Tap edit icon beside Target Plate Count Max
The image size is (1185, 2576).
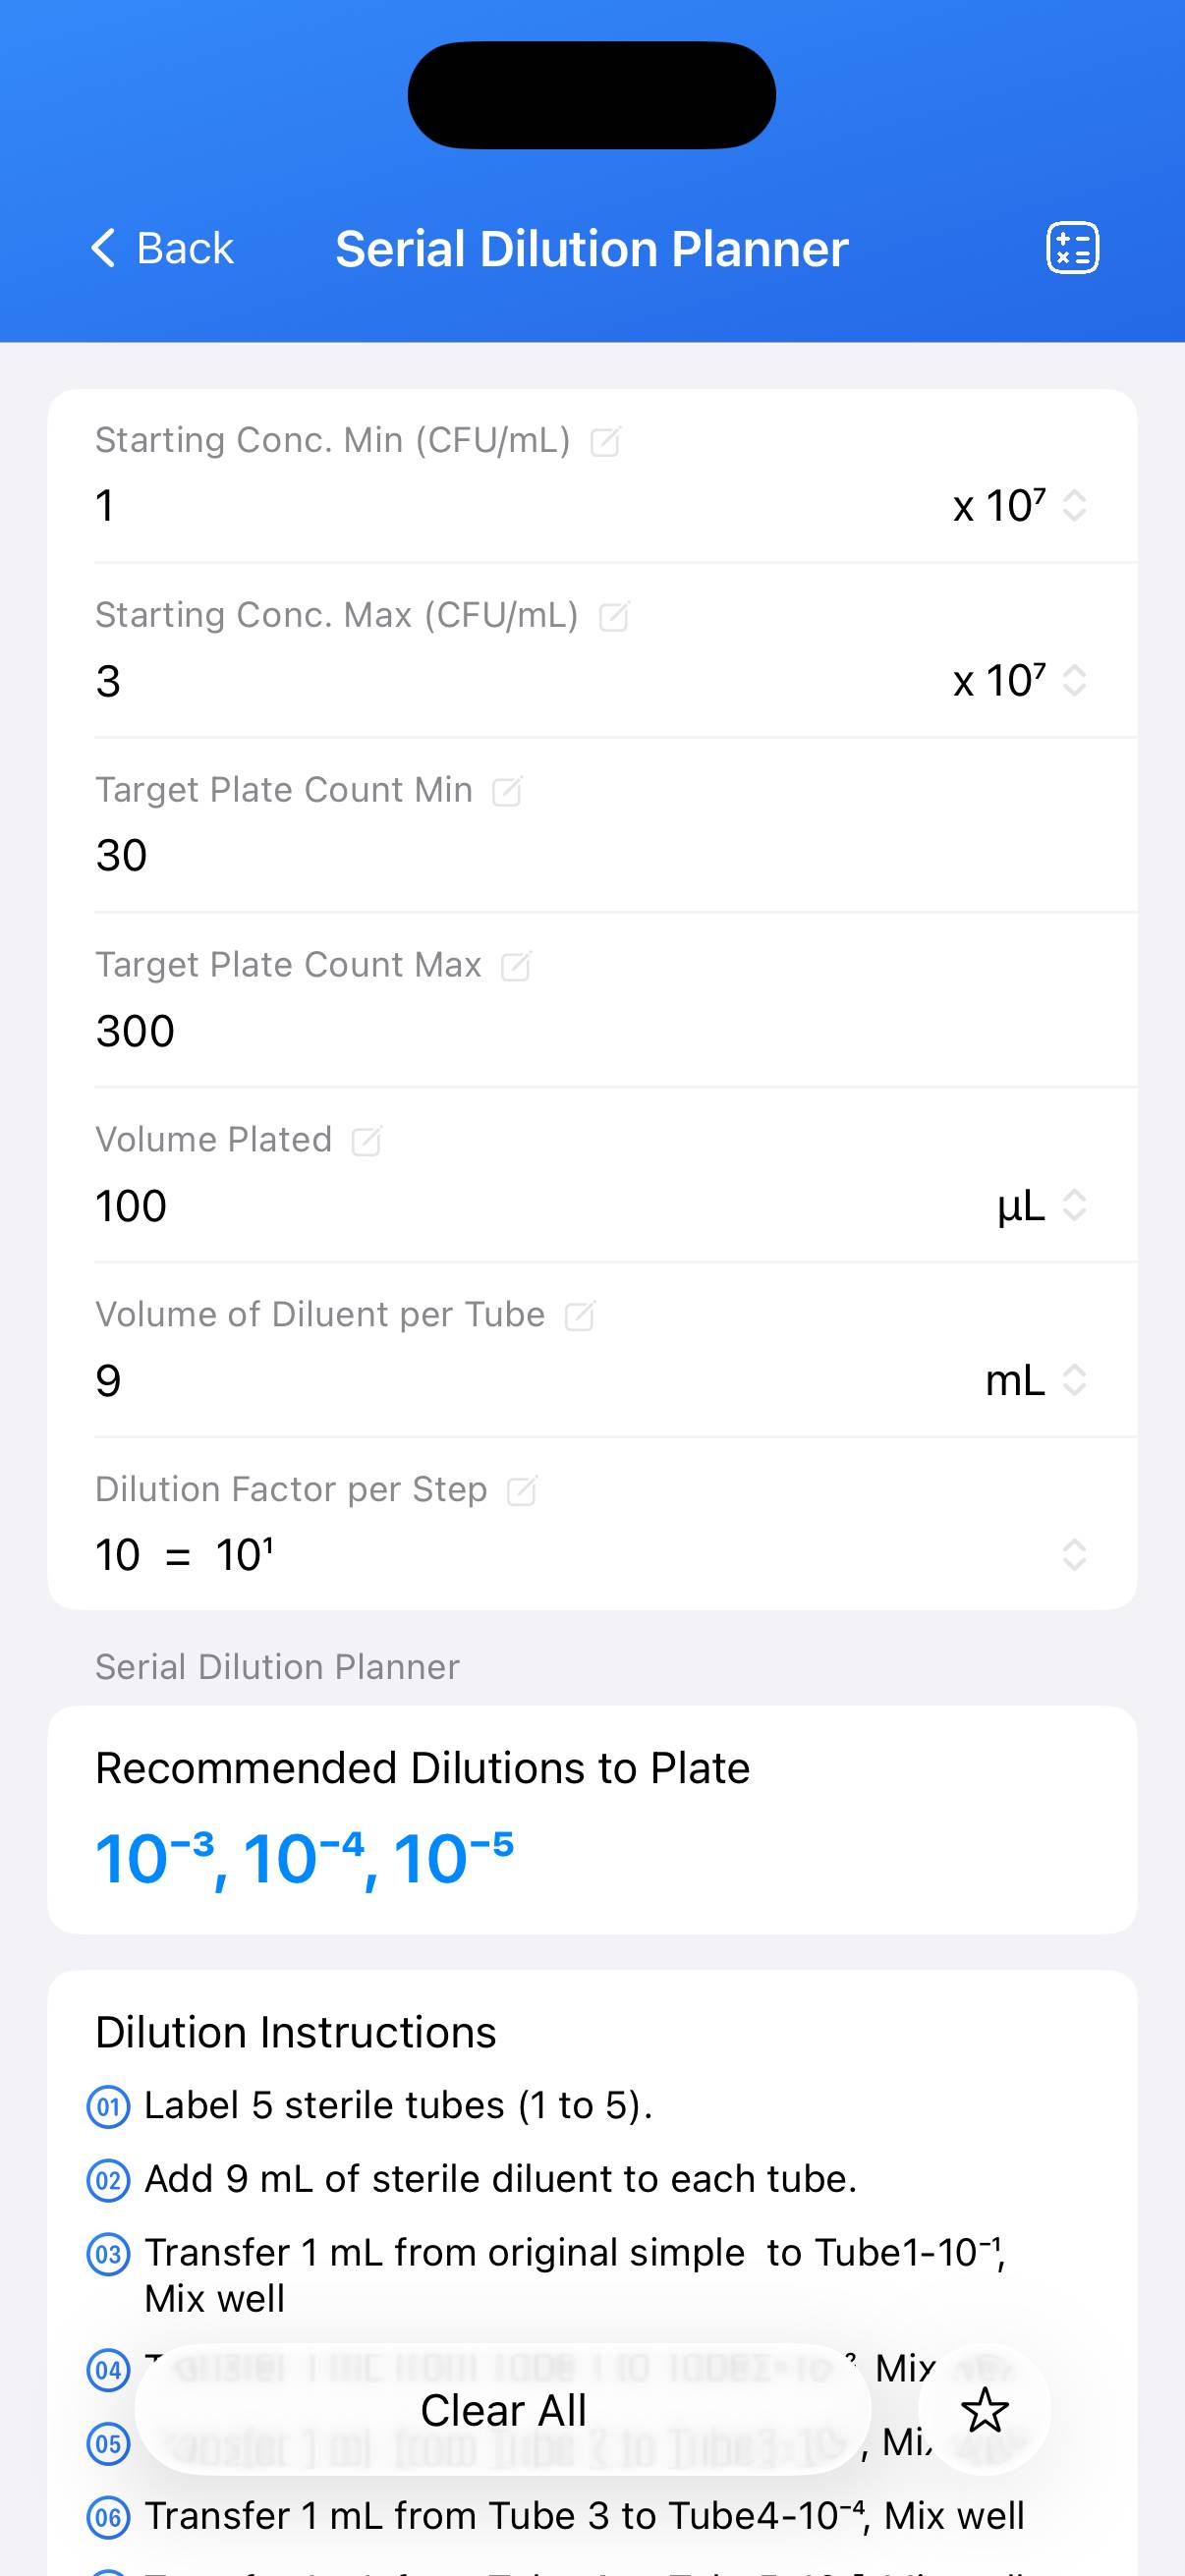[x=516, y=966]
